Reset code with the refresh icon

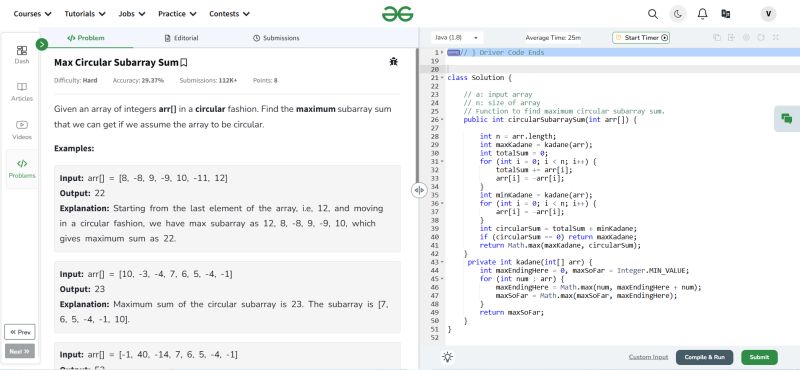(x=761, y=37)
